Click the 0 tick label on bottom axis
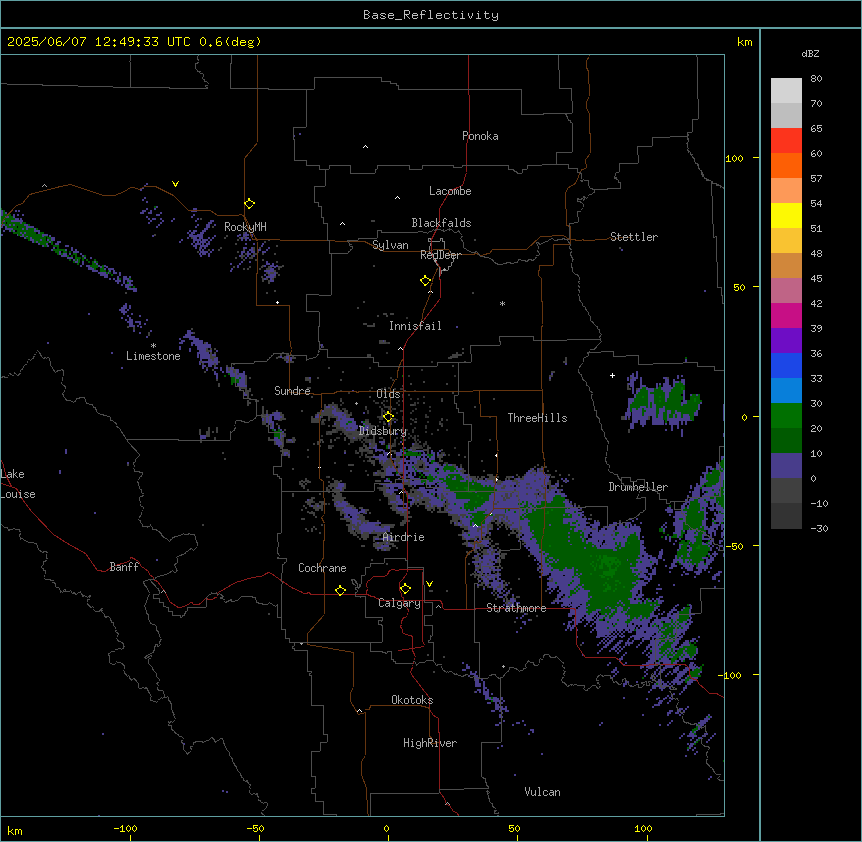862x842 pixels. 386,828
